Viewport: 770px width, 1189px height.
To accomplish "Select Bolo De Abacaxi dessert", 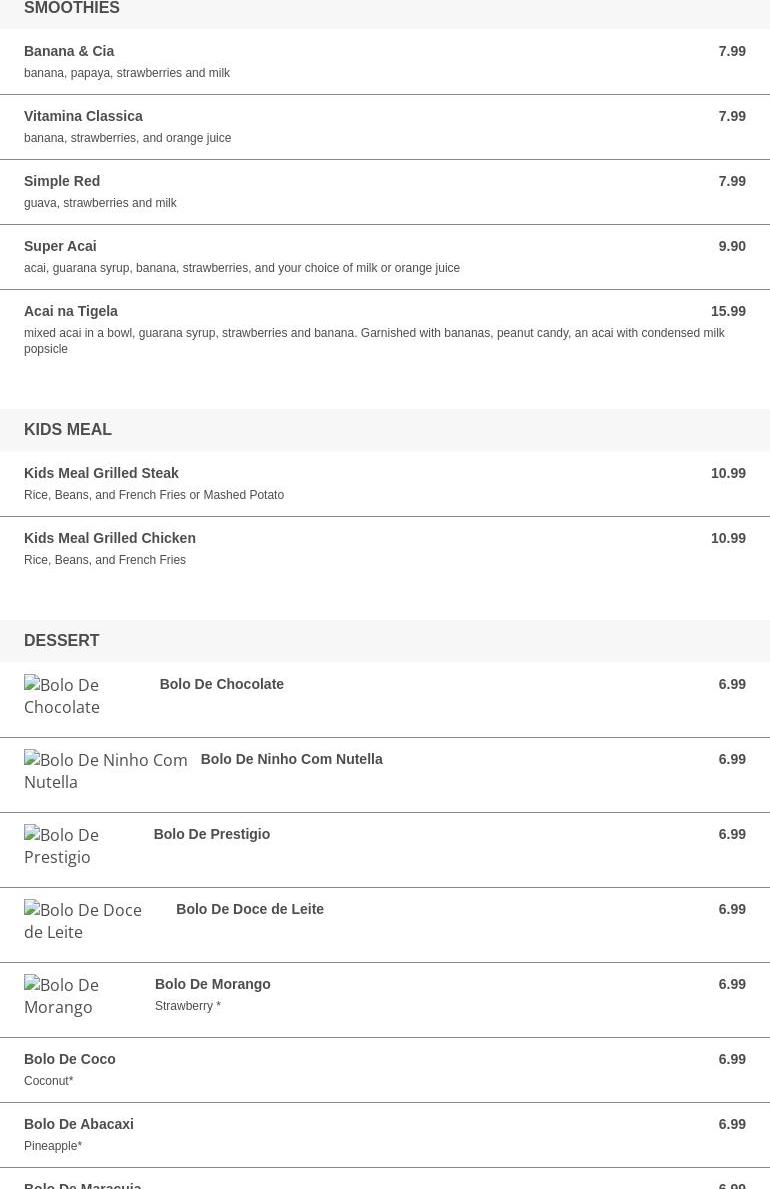I will [x=385, y=1135].
